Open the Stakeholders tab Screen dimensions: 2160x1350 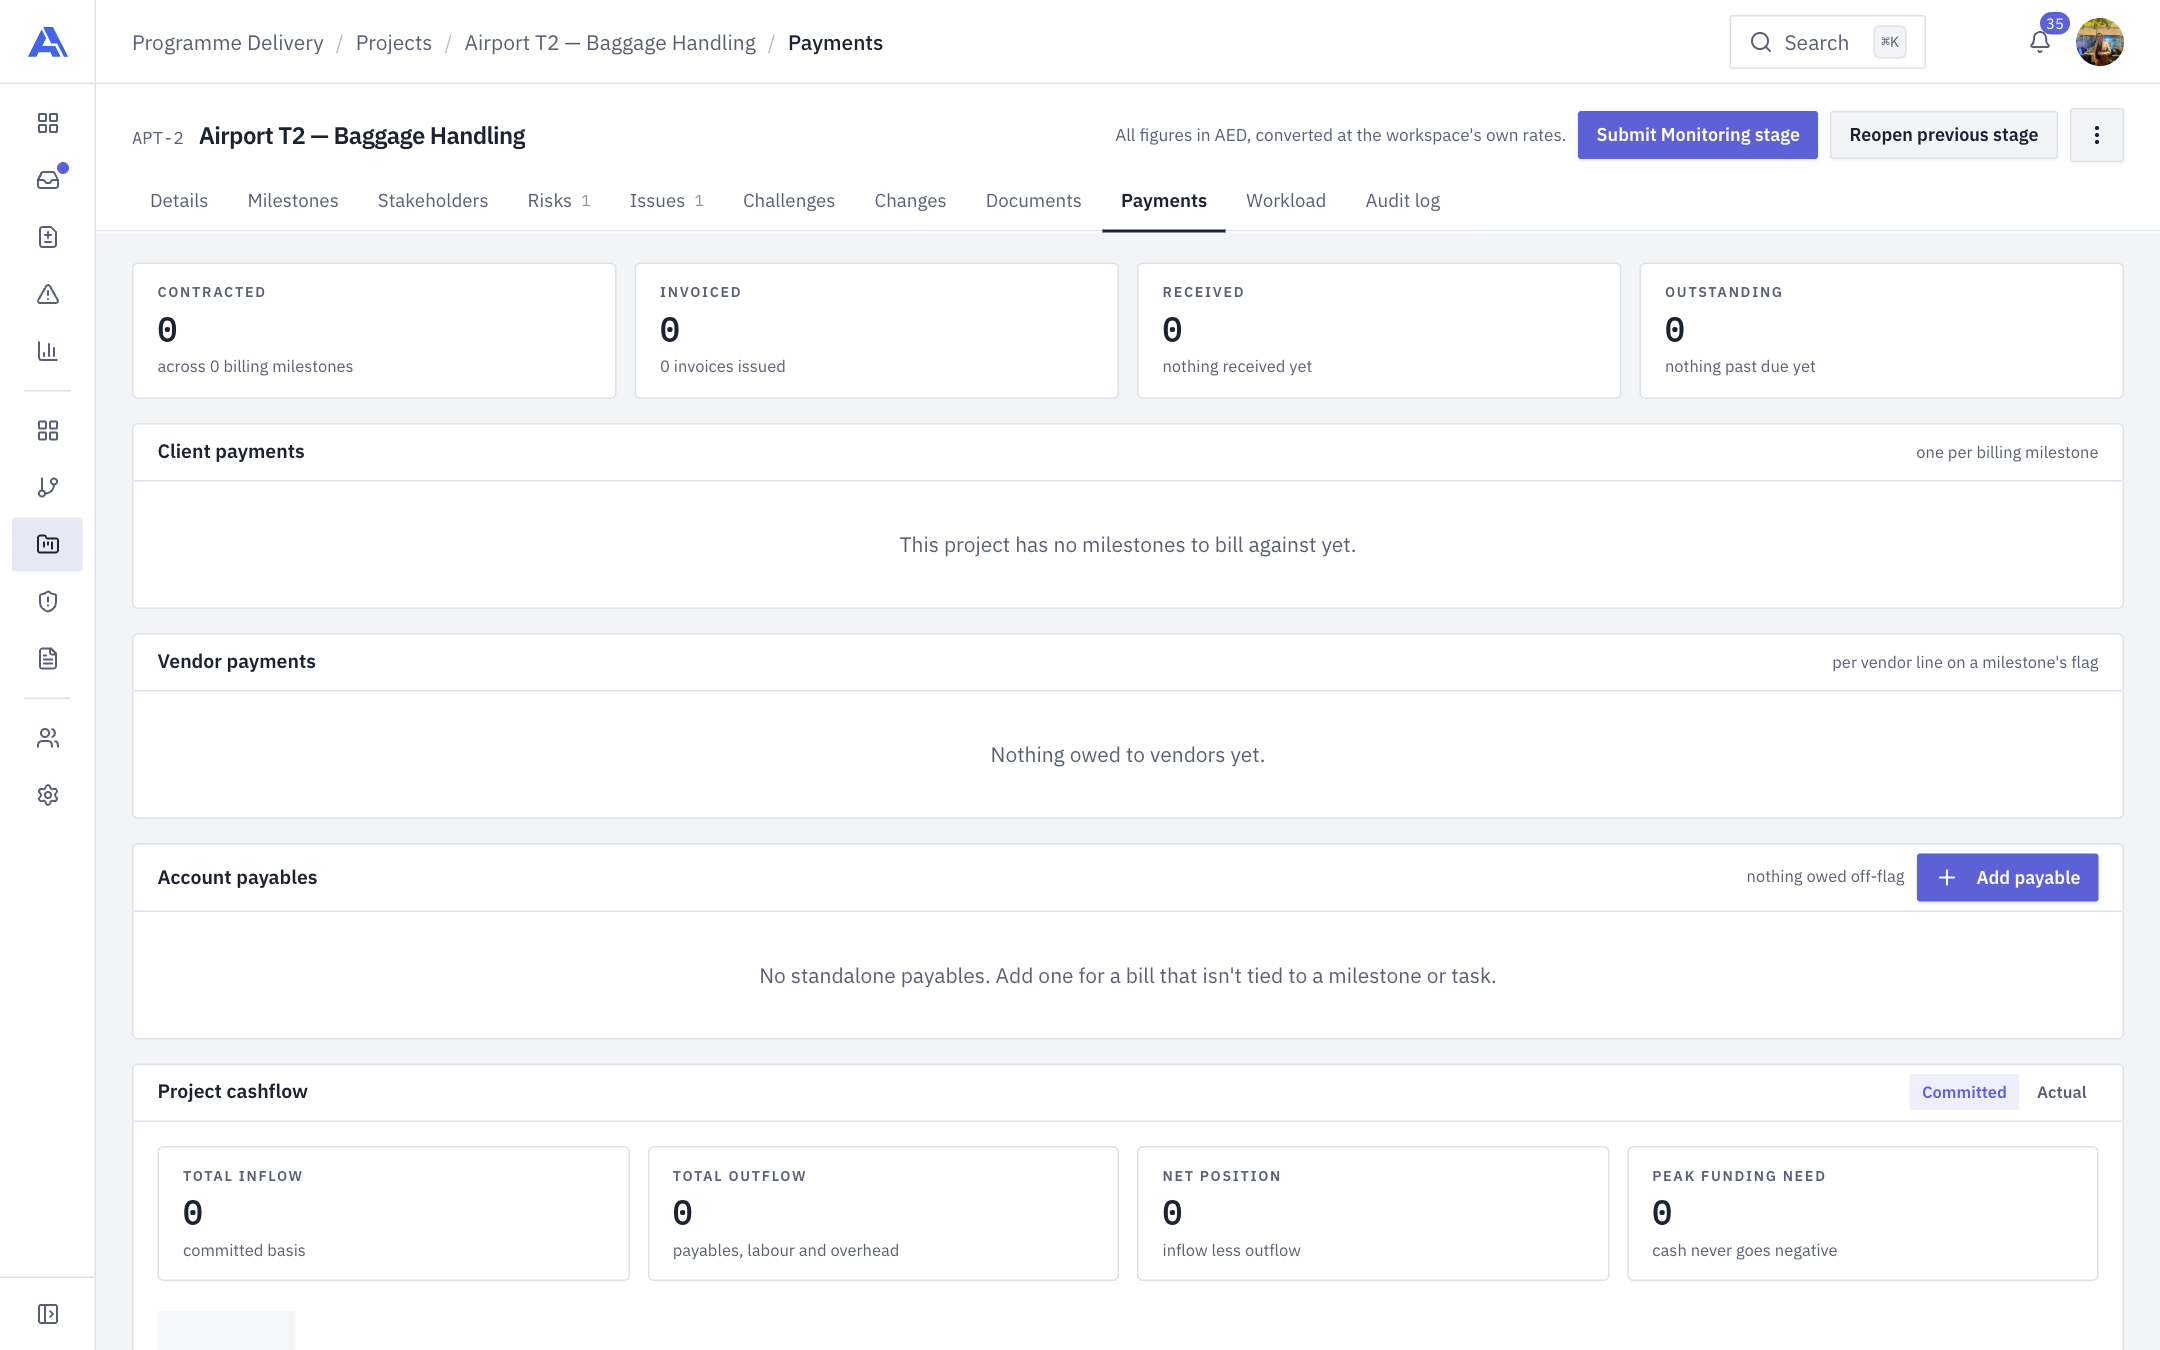[433, 201]
